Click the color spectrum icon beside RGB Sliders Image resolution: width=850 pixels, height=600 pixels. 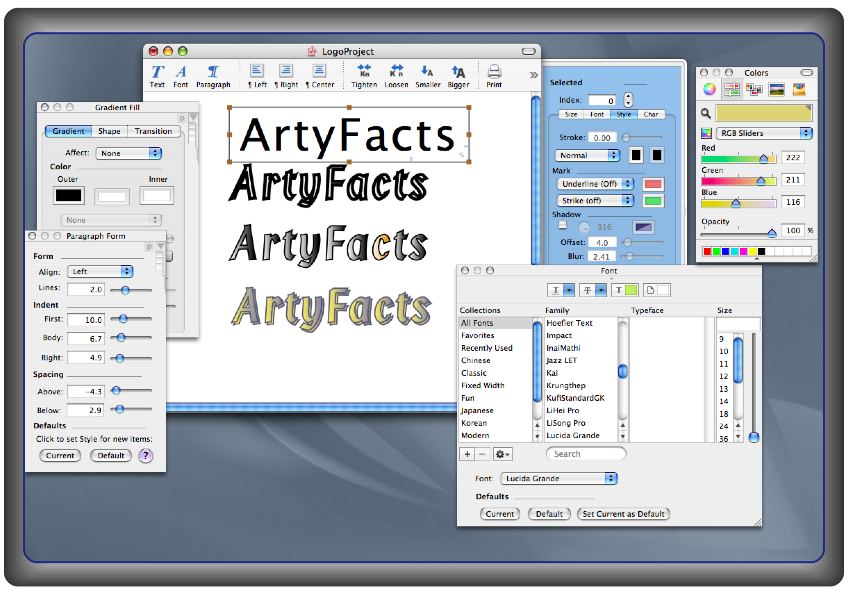tap(706, 133)
